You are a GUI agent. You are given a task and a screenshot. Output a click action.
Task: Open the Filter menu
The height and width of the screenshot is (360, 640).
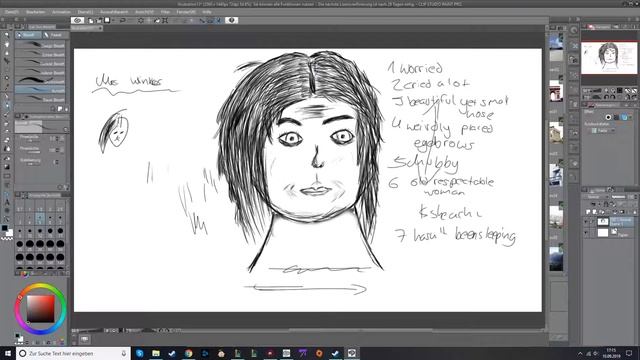(x=165, y=12)
